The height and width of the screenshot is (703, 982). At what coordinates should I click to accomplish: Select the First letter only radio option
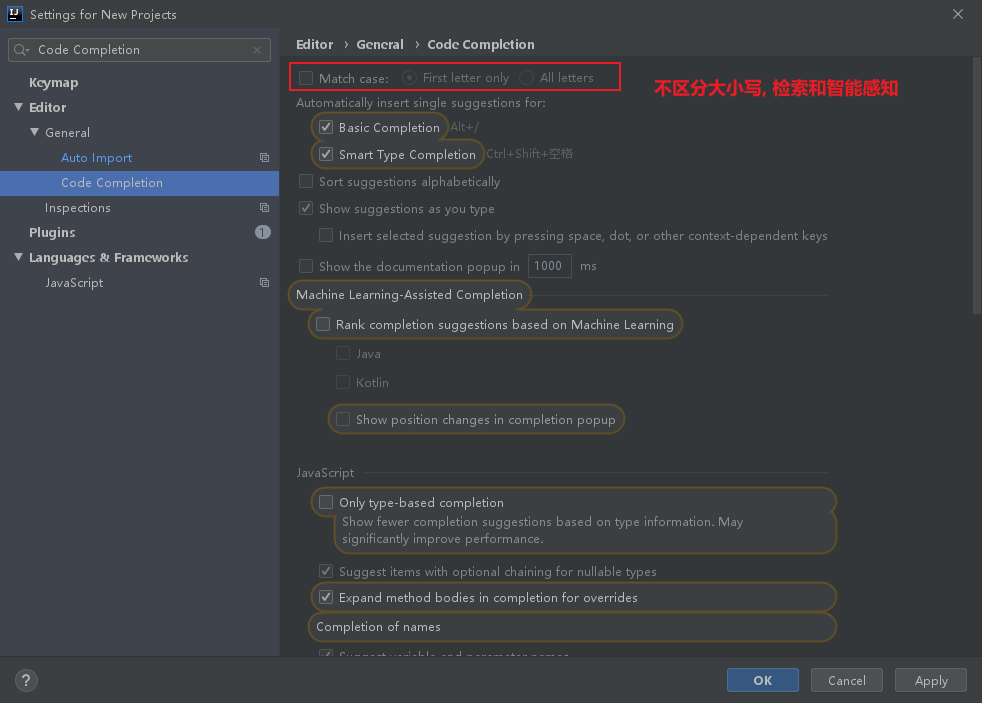pyautogui.click(x=409, y=78)
